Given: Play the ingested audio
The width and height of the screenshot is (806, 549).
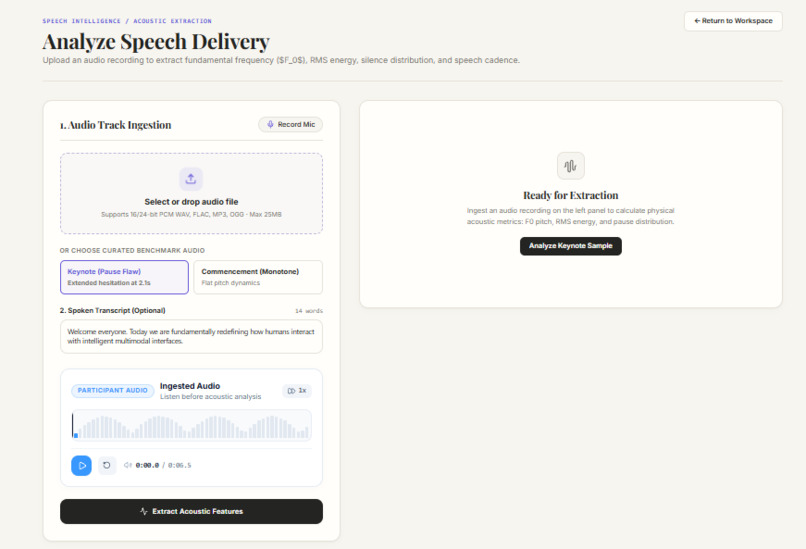Looking at the screenshot, I should pyautogui.click(x=81, y=466).
